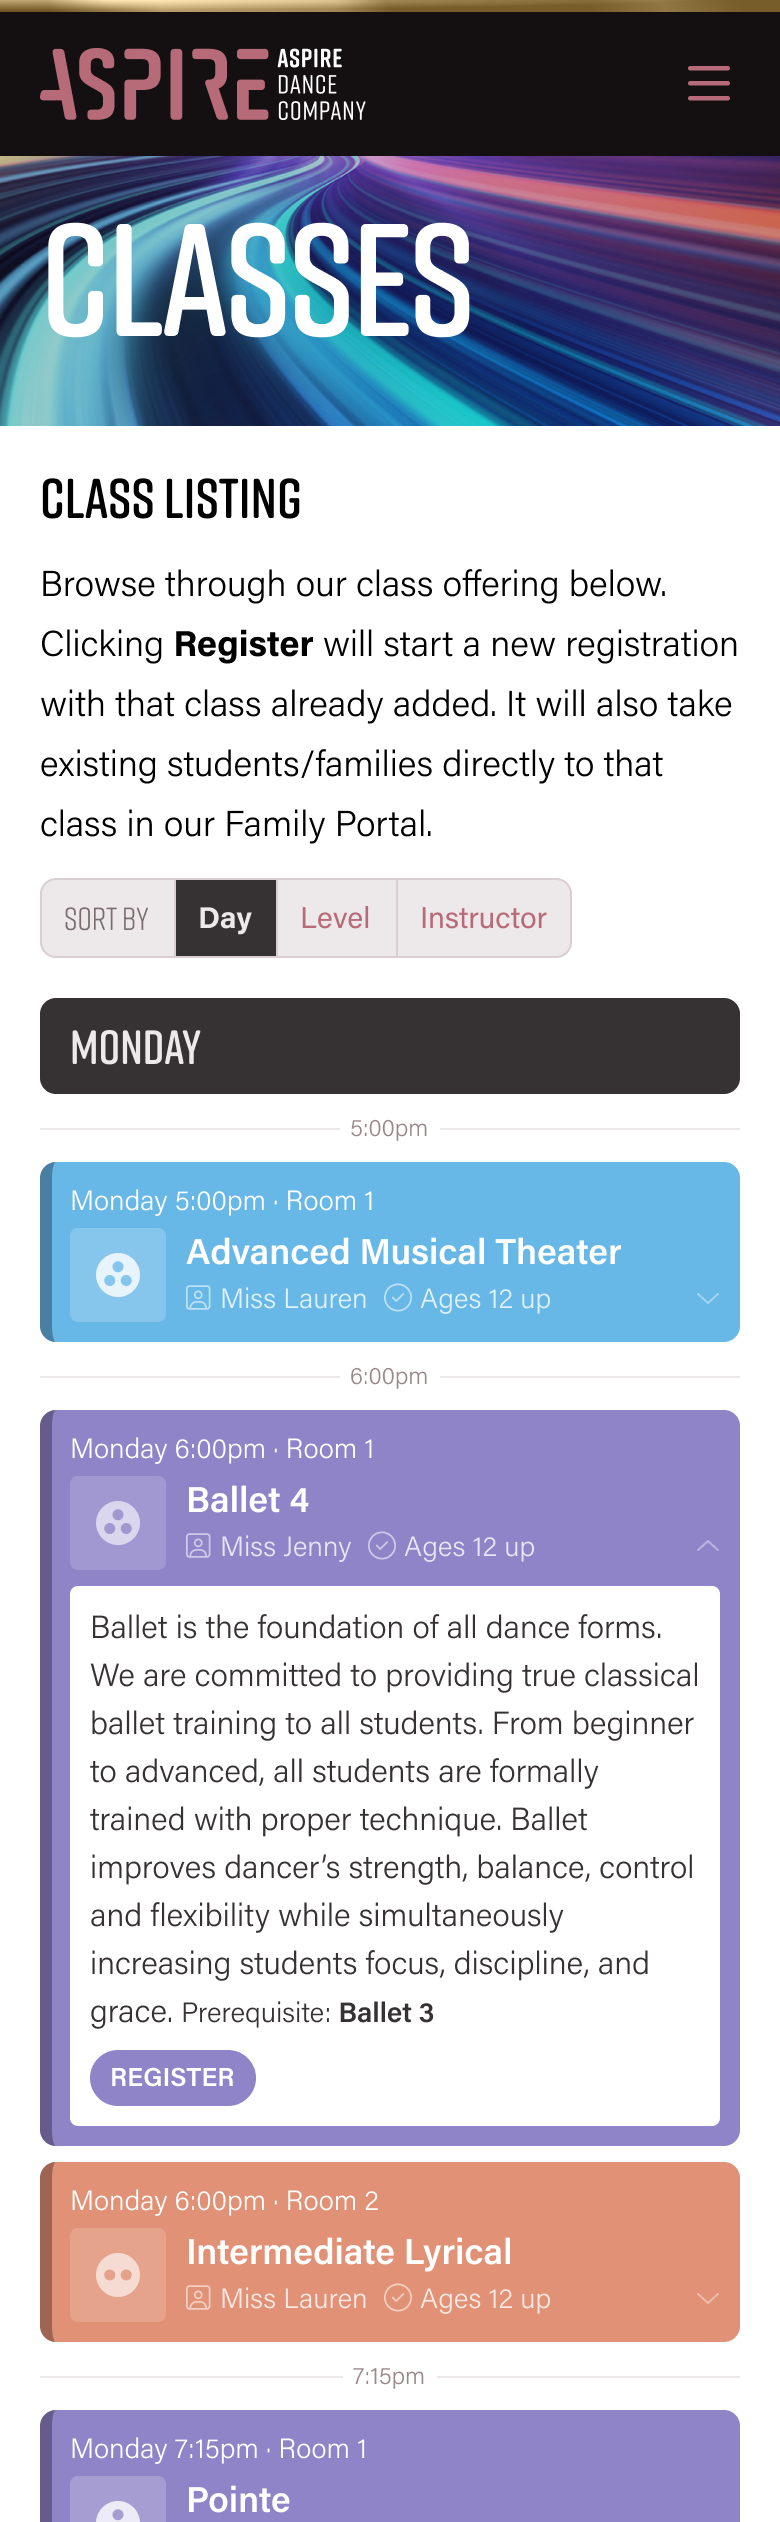
Task: Open the Advanced Musical Theater title
Action: point(404,1252)
